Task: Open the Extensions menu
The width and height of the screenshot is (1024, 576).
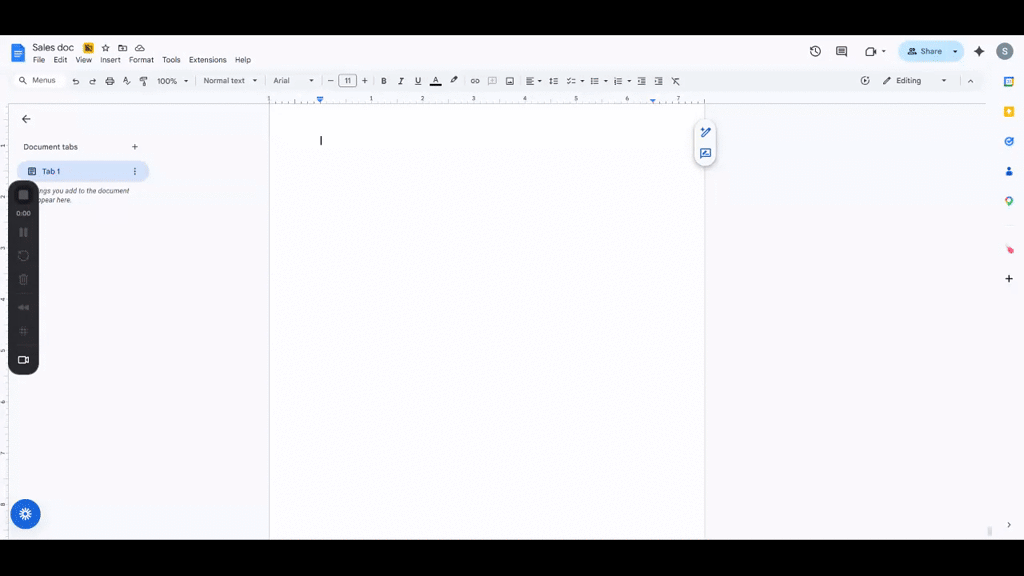Action: pos(208,60)
